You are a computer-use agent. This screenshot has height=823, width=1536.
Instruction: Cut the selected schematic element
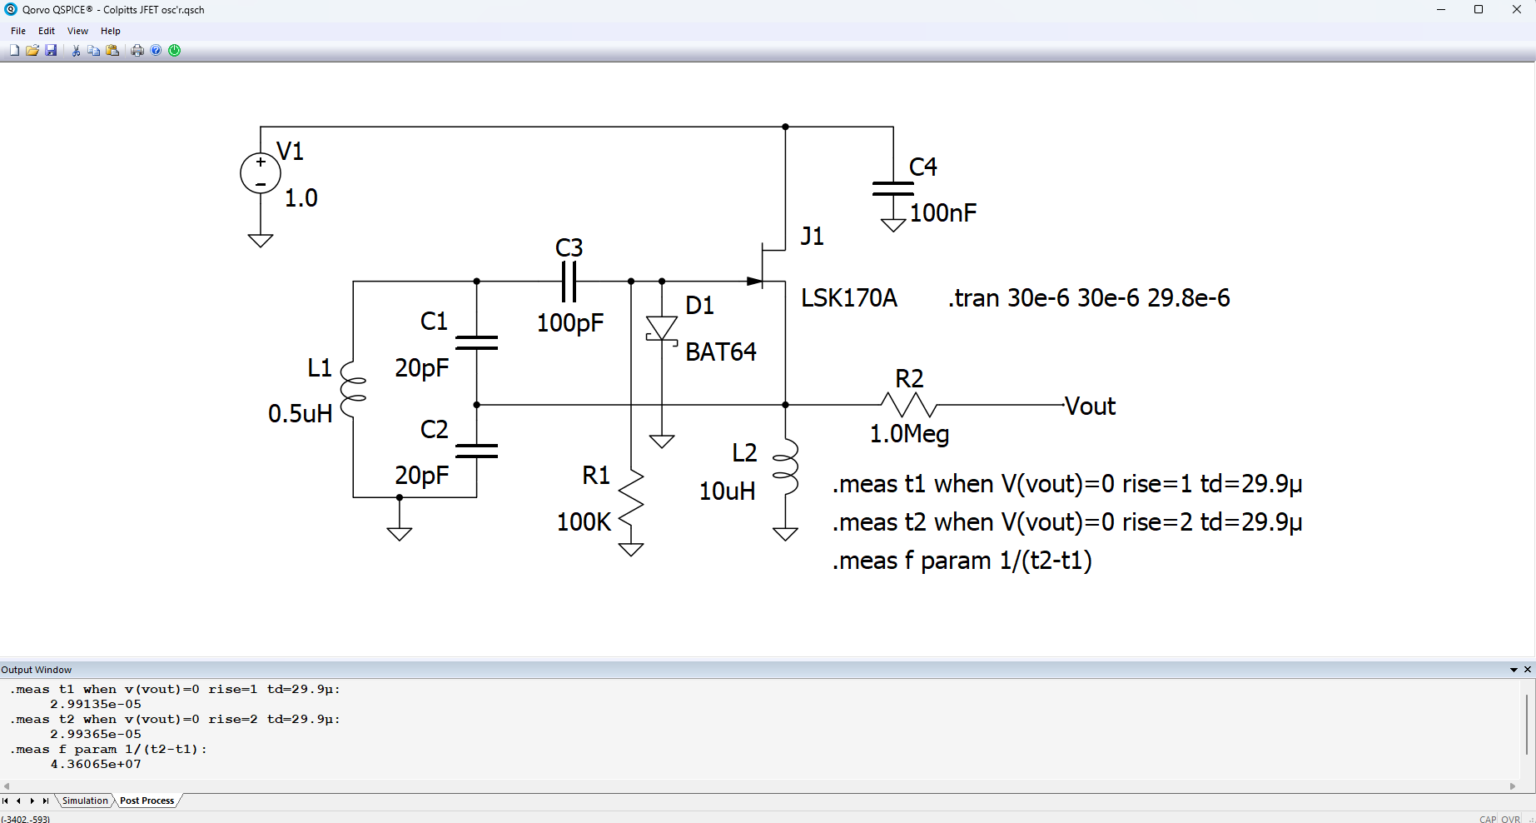click(75, 50)
